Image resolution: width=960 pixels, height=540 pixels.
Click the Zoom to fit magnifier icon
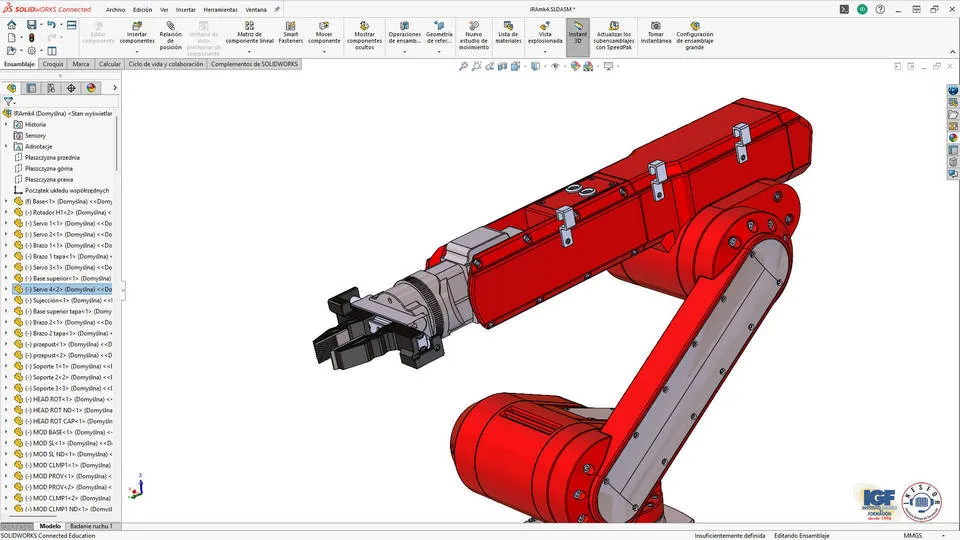(x=463, y=66)
